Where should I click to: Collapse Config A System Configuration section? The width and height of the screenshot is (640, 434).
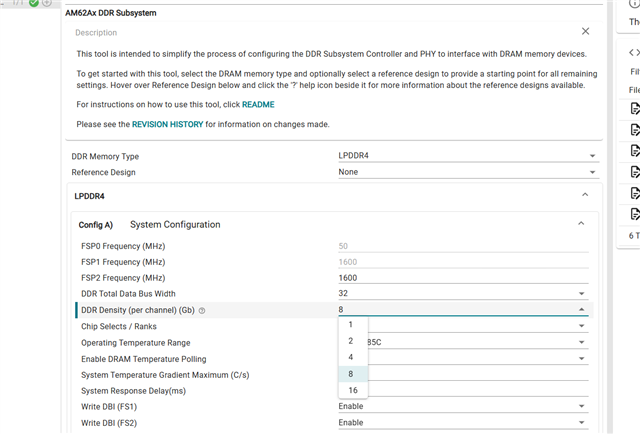click(x=581, y=223)
